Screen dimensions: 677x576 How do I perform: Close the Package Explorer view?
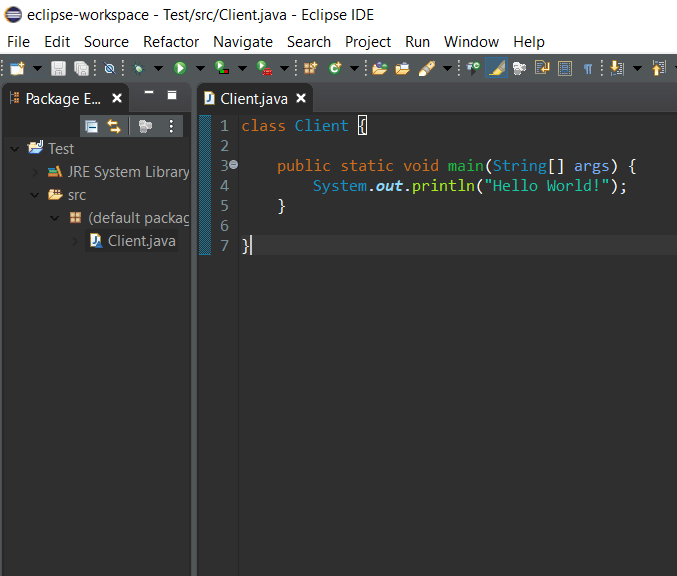(117, 98)
